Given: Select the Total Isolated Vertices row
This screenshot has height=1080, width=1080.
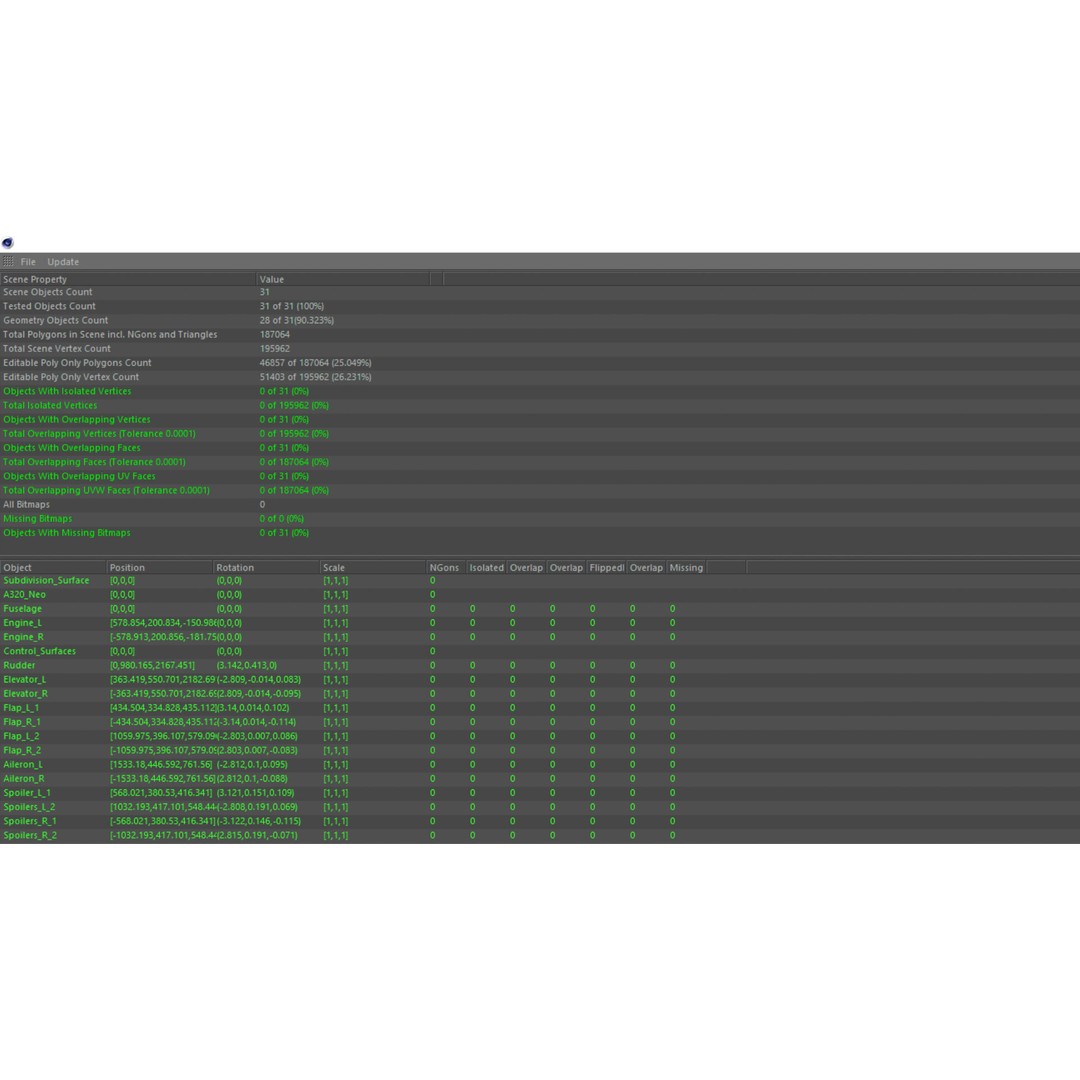Looking at the screenshot, I should point(540,405).
